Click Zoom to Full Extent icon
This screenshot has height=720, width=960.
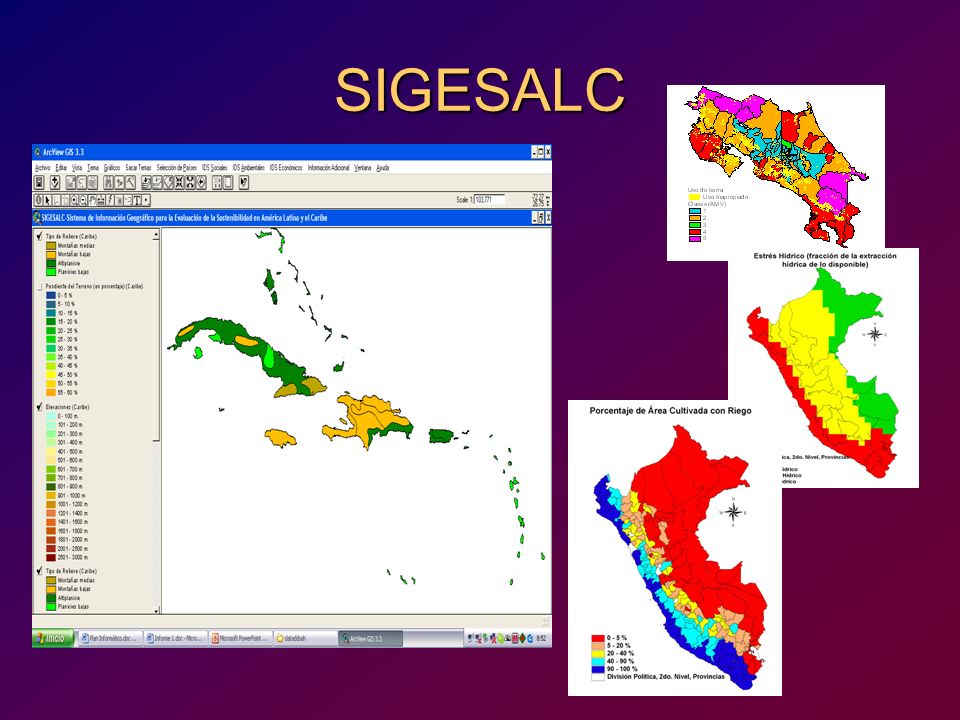146,182
